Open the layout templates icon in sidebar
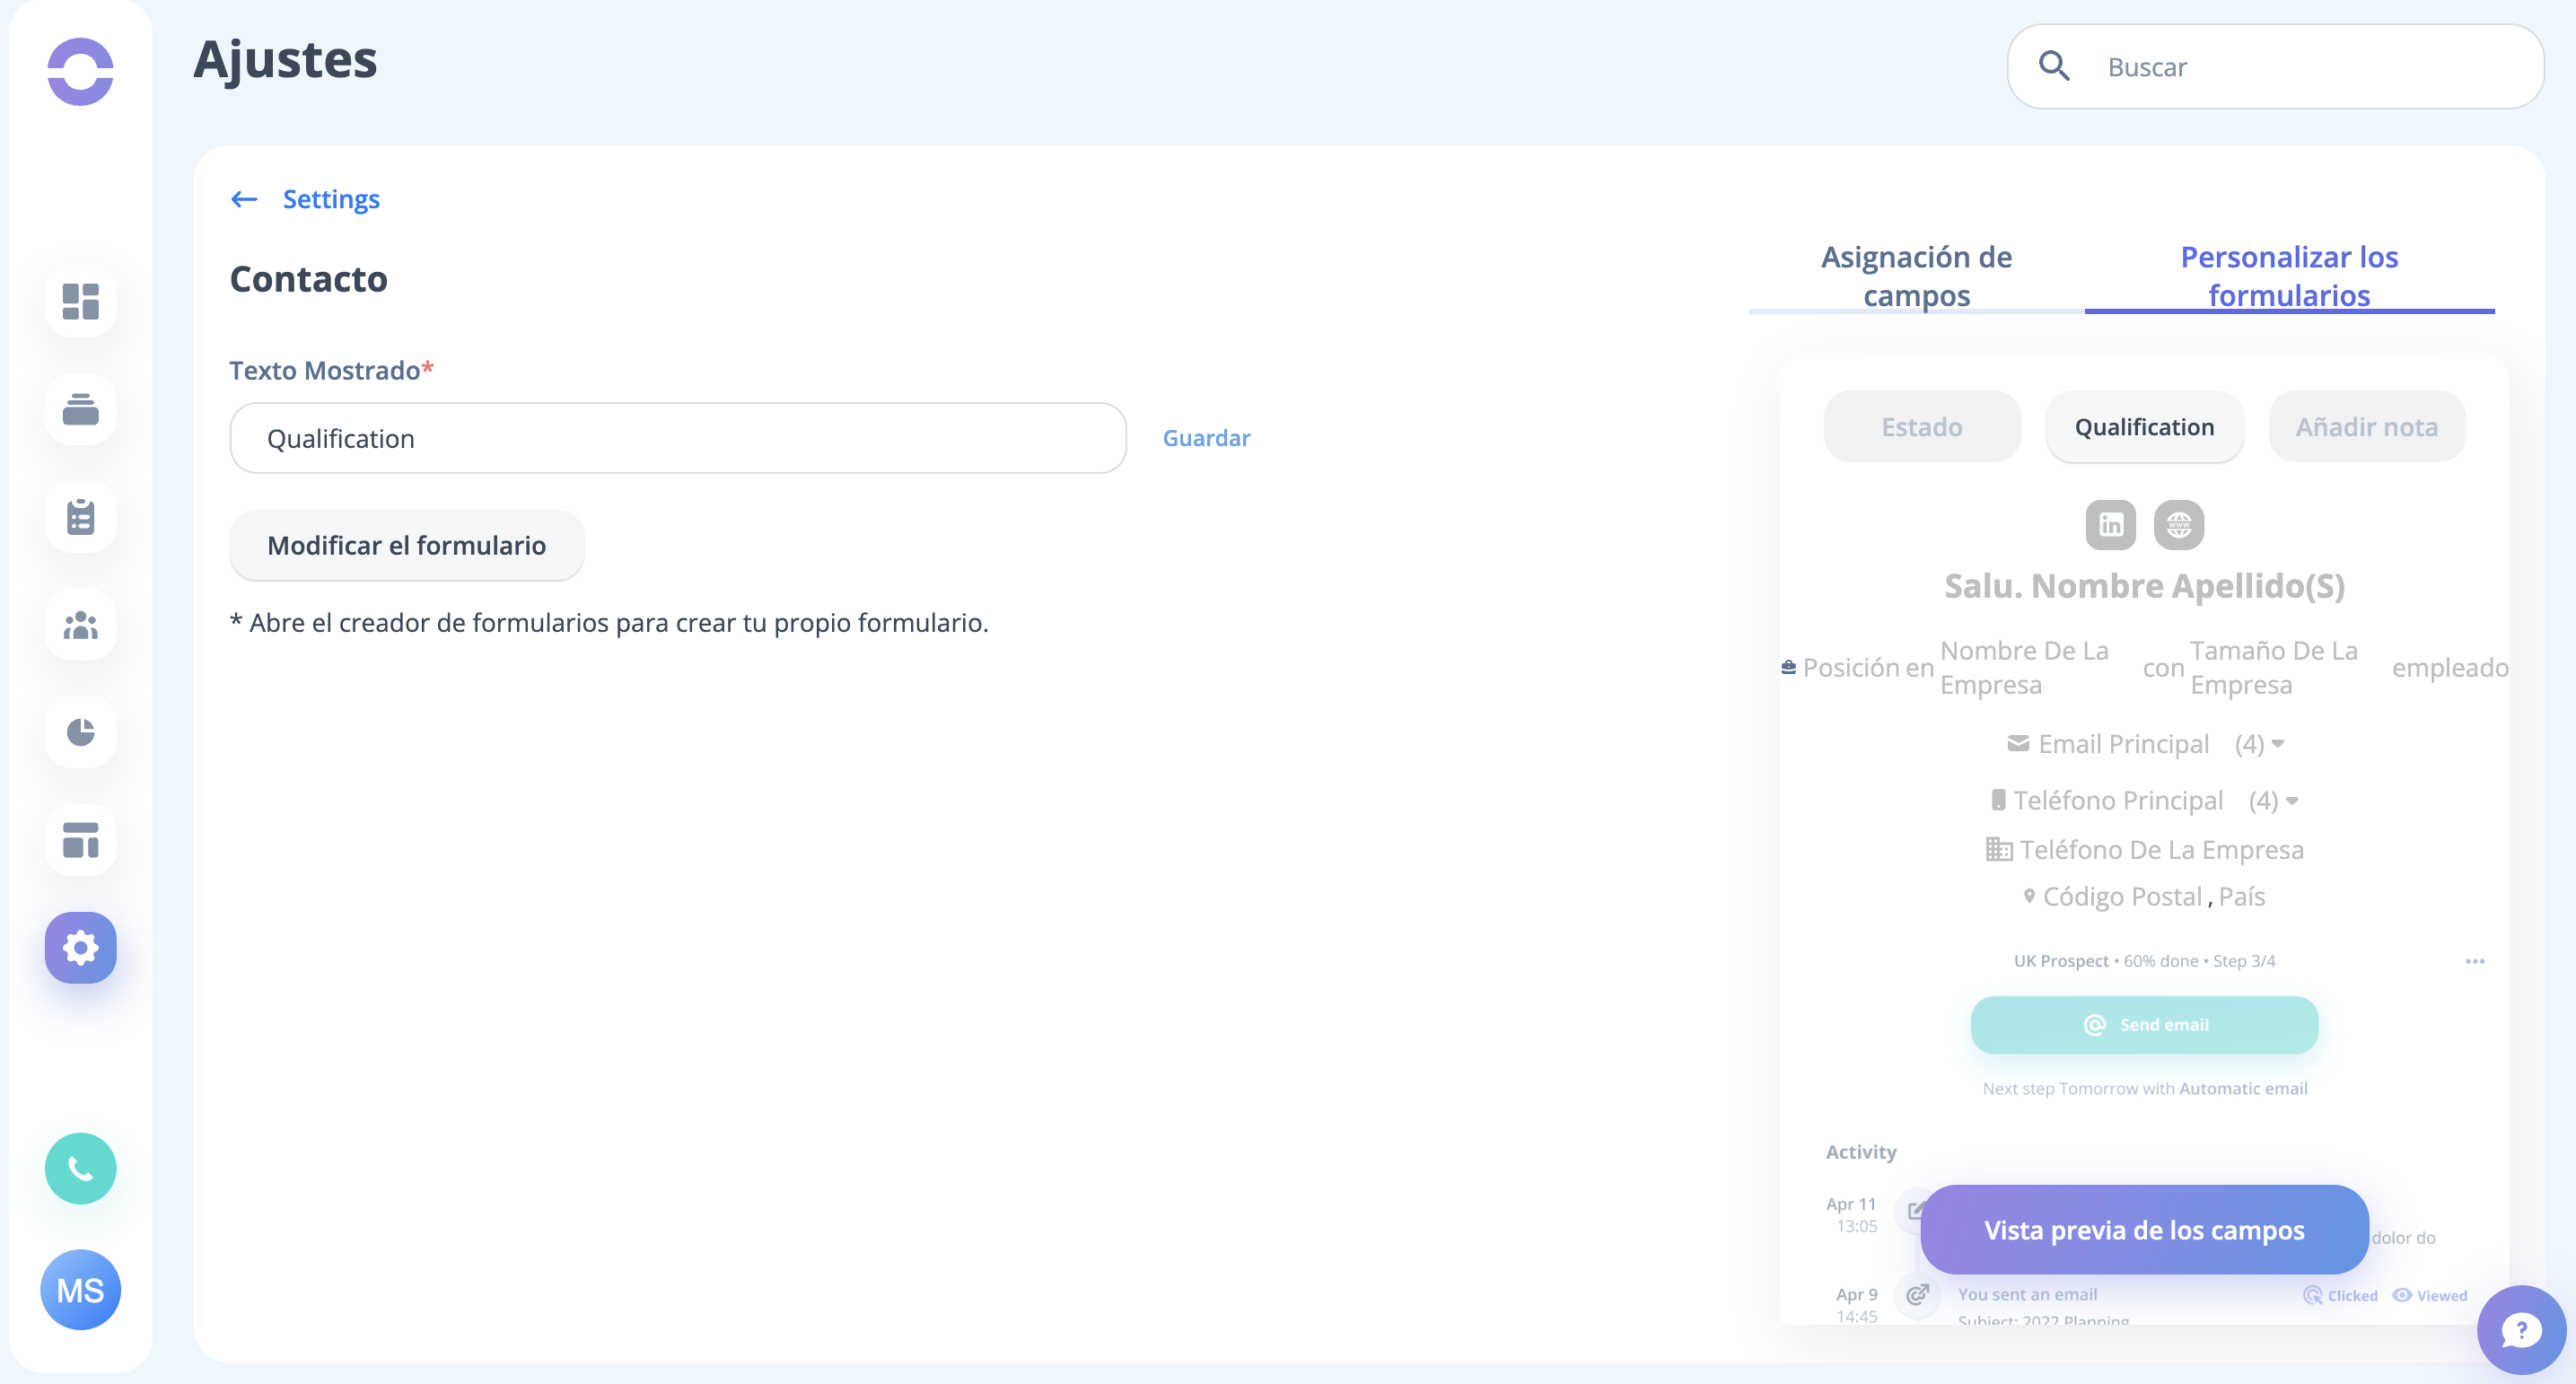The image size is (2576, 1384). pos(80,840)
